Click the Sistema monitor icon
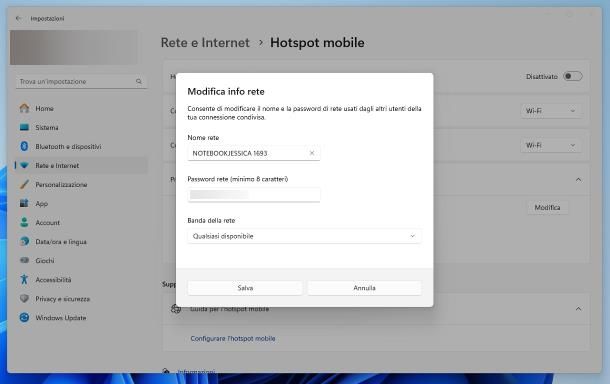 (x=25, y=127)
